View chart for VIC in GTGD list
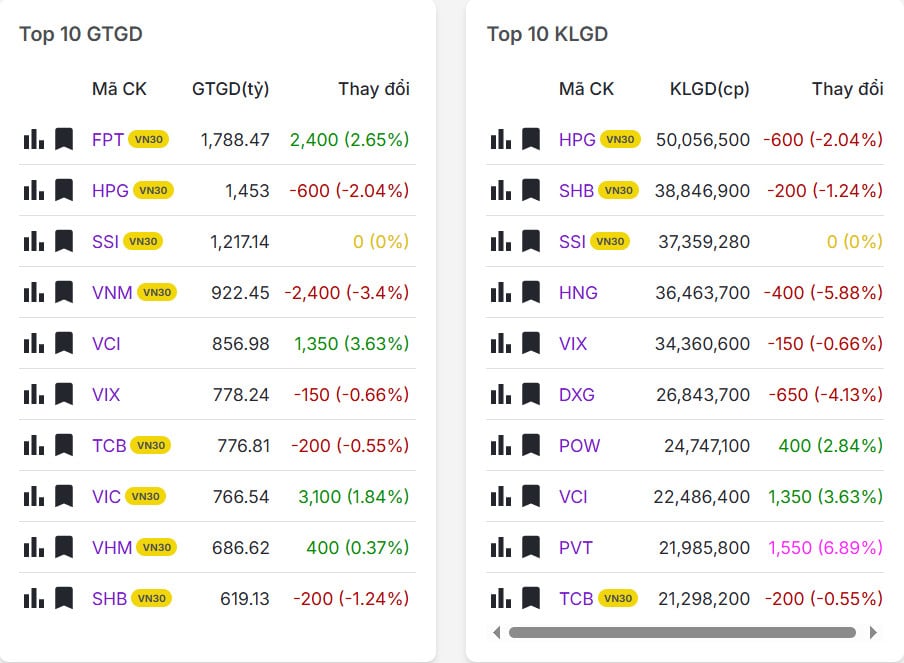The height and width of the screenshot is (663, 904). [x=33, y=496]
